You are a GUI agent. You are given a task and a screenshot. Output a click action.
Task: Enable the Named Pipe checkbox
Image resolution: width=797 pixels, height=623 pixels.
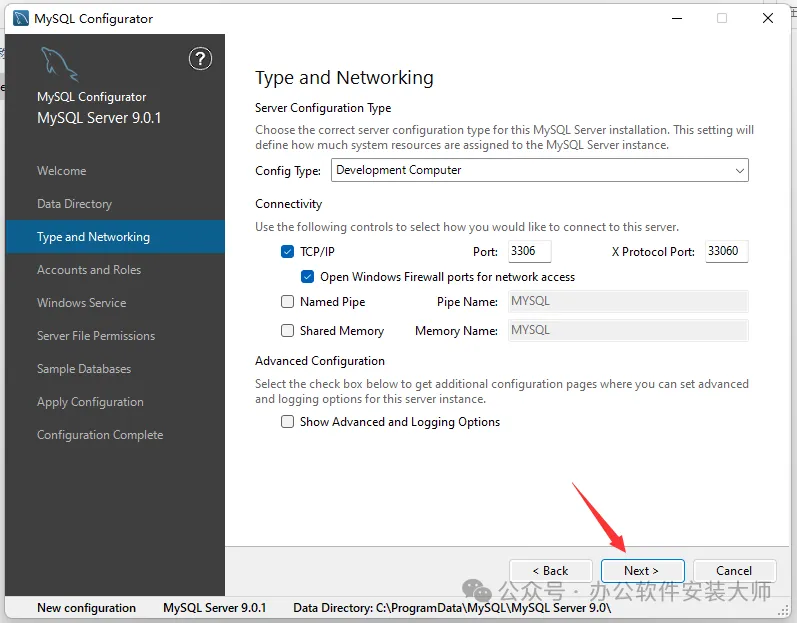[x=287, y=302]
